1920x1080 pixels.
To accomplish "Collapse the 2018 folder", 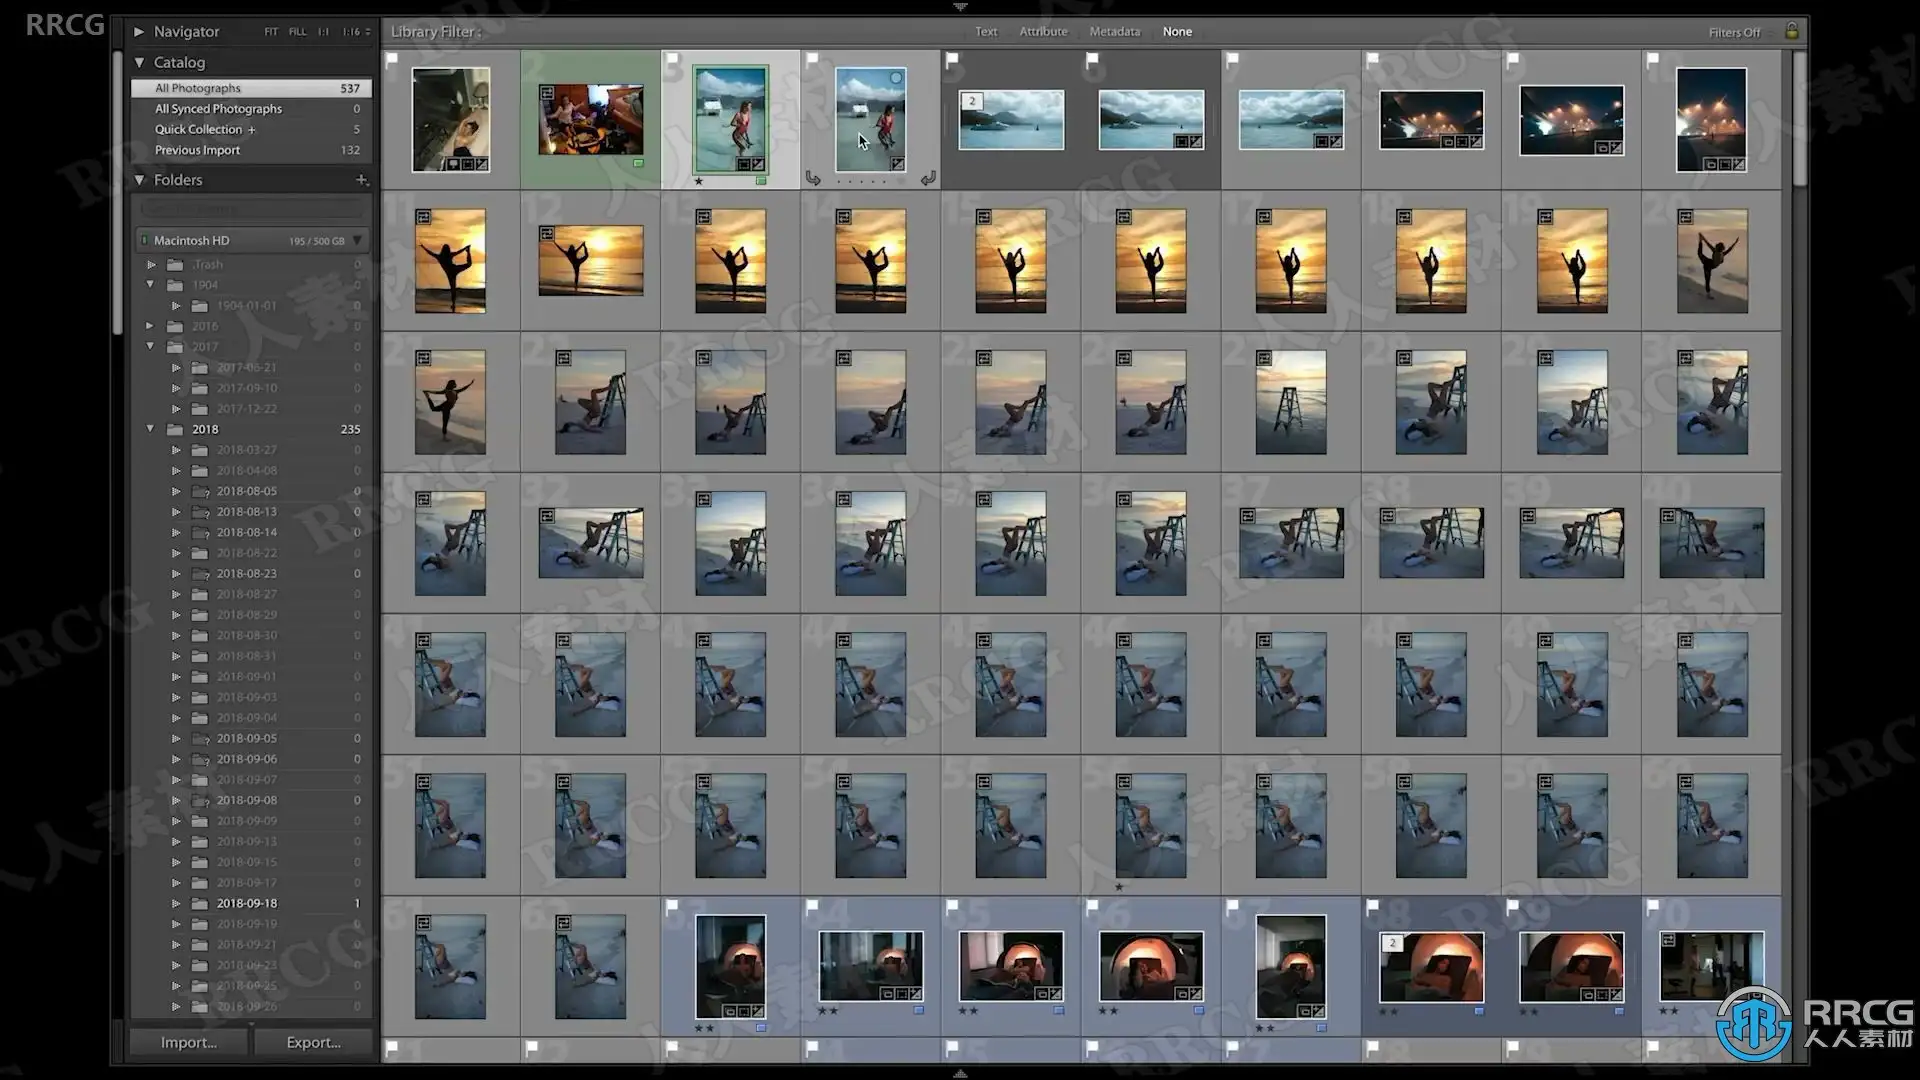I will (151, 429).
